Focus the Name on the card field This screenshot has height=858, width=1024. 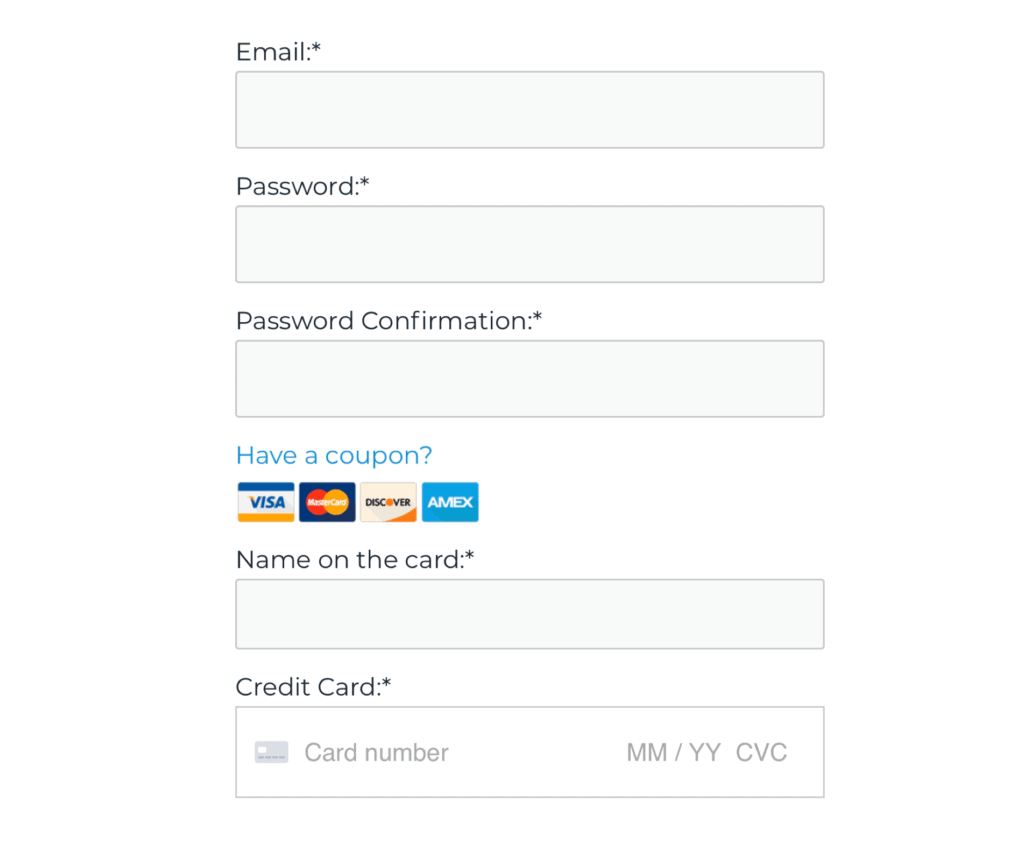[530, 614]
